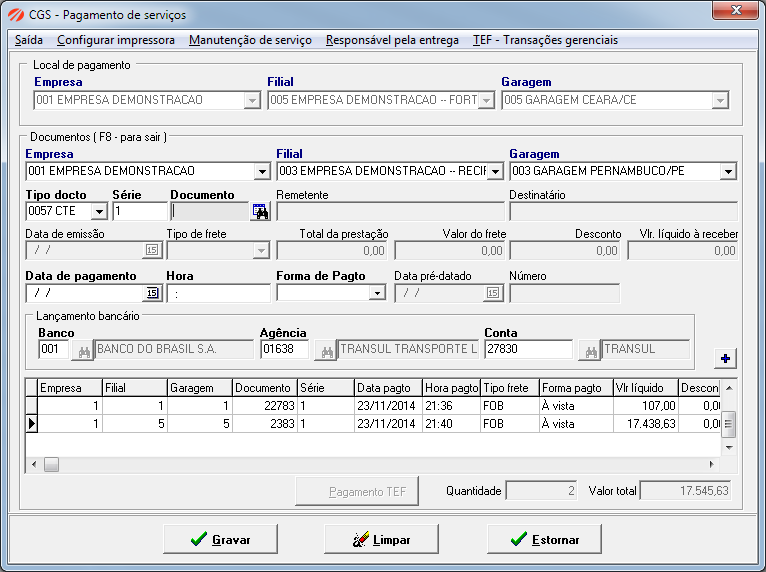Open calendar for Data pré-datado
The image size is (766, 572).
point(493,293)
